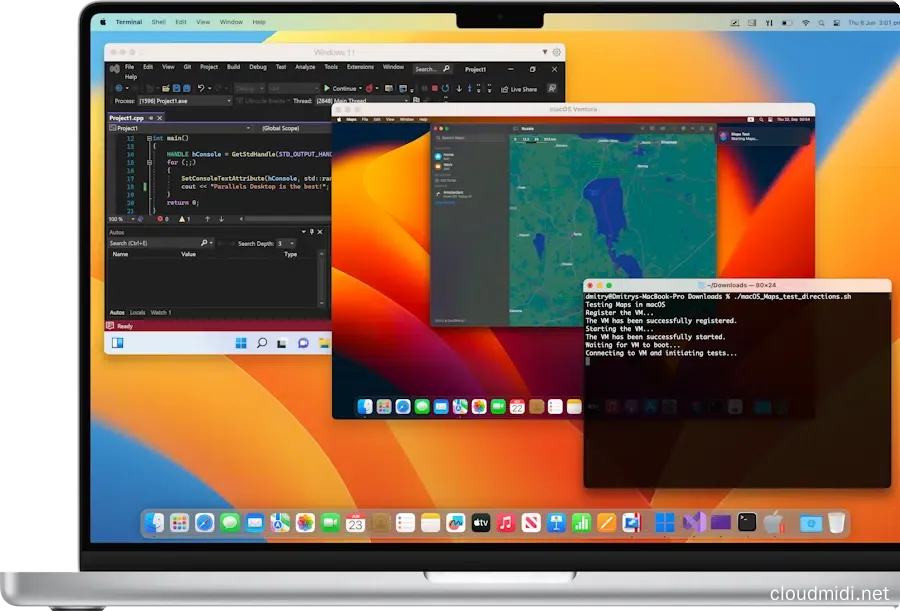Open Safari from the macOS dock
The height and width of the screenshot is (611, 900).
(x=205, y=523)
